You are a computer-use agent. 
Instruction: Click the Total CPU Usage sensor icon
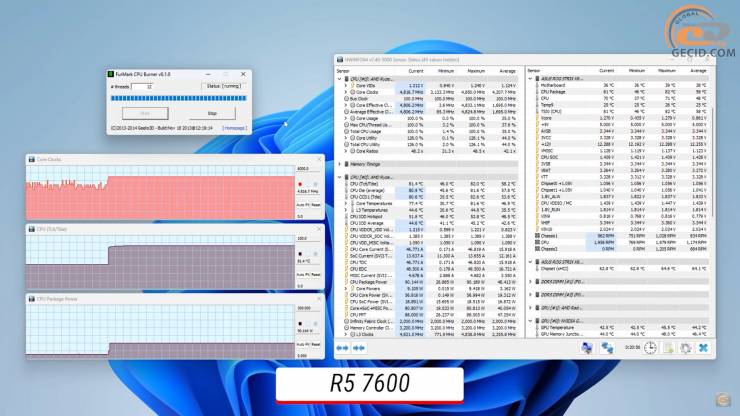347,131
